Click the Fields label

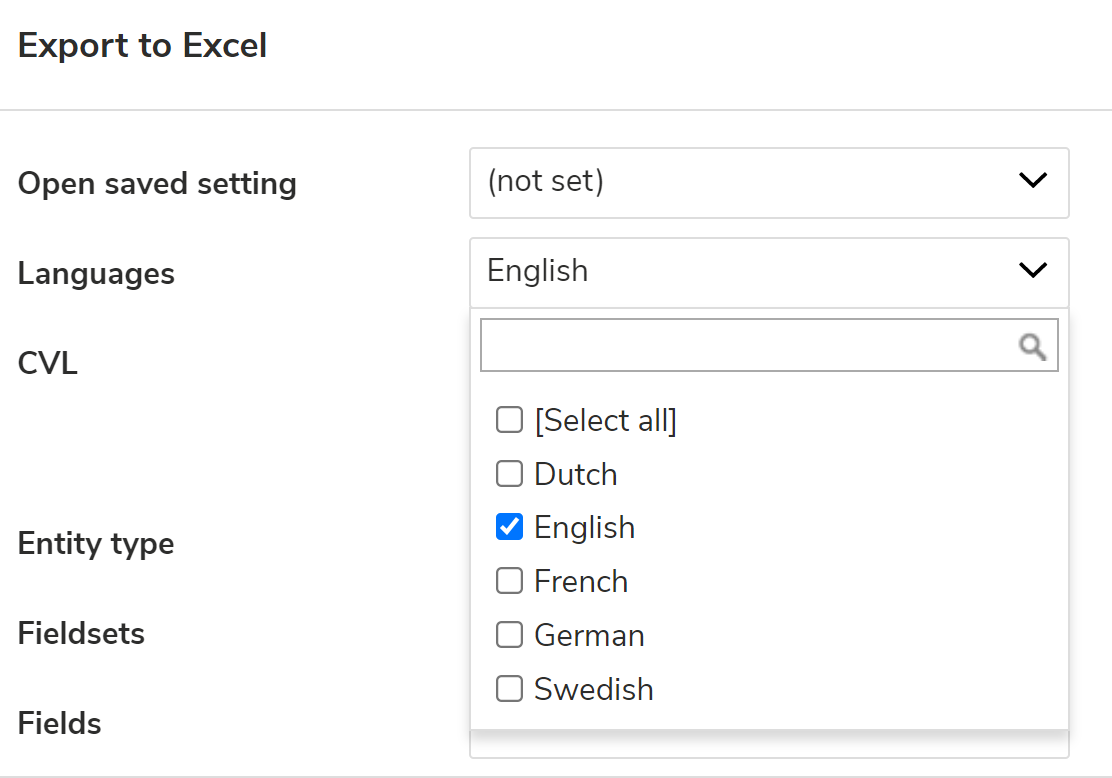click(x=60, y=723)
